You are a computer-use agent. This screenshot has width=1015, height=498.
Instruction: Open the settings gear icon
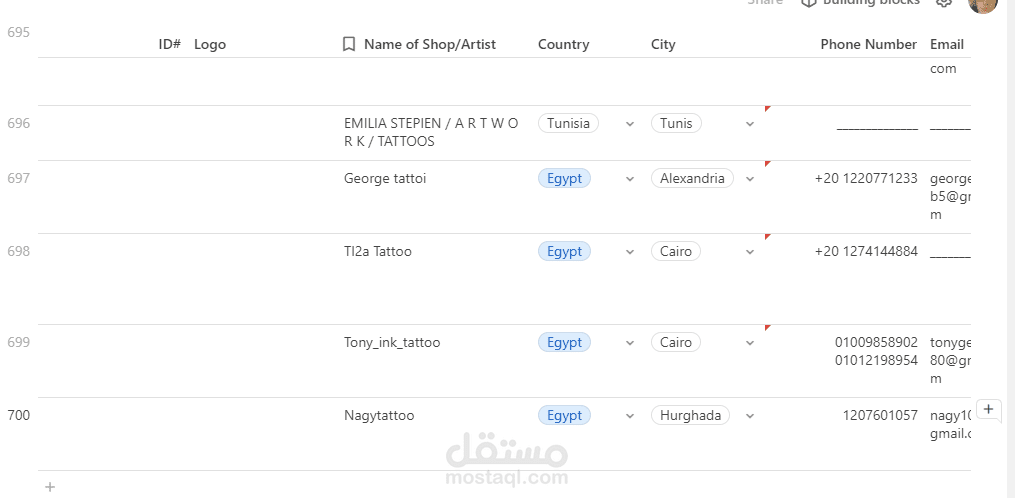pos(943,3)
